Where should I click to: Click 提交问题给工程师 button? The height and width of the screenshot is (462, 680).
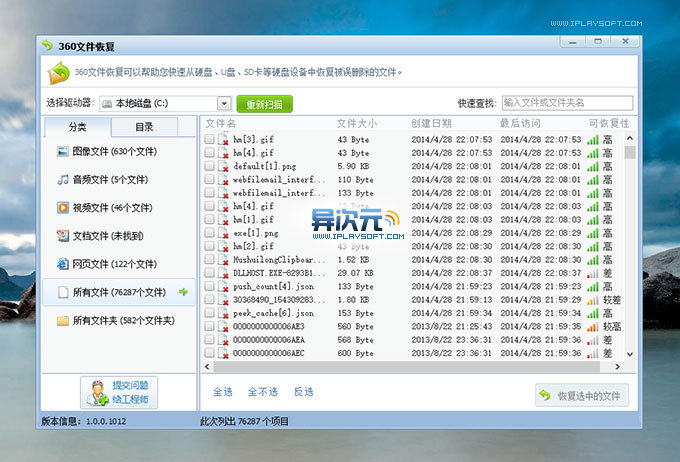pyautogui.click(x=119, y=393)
